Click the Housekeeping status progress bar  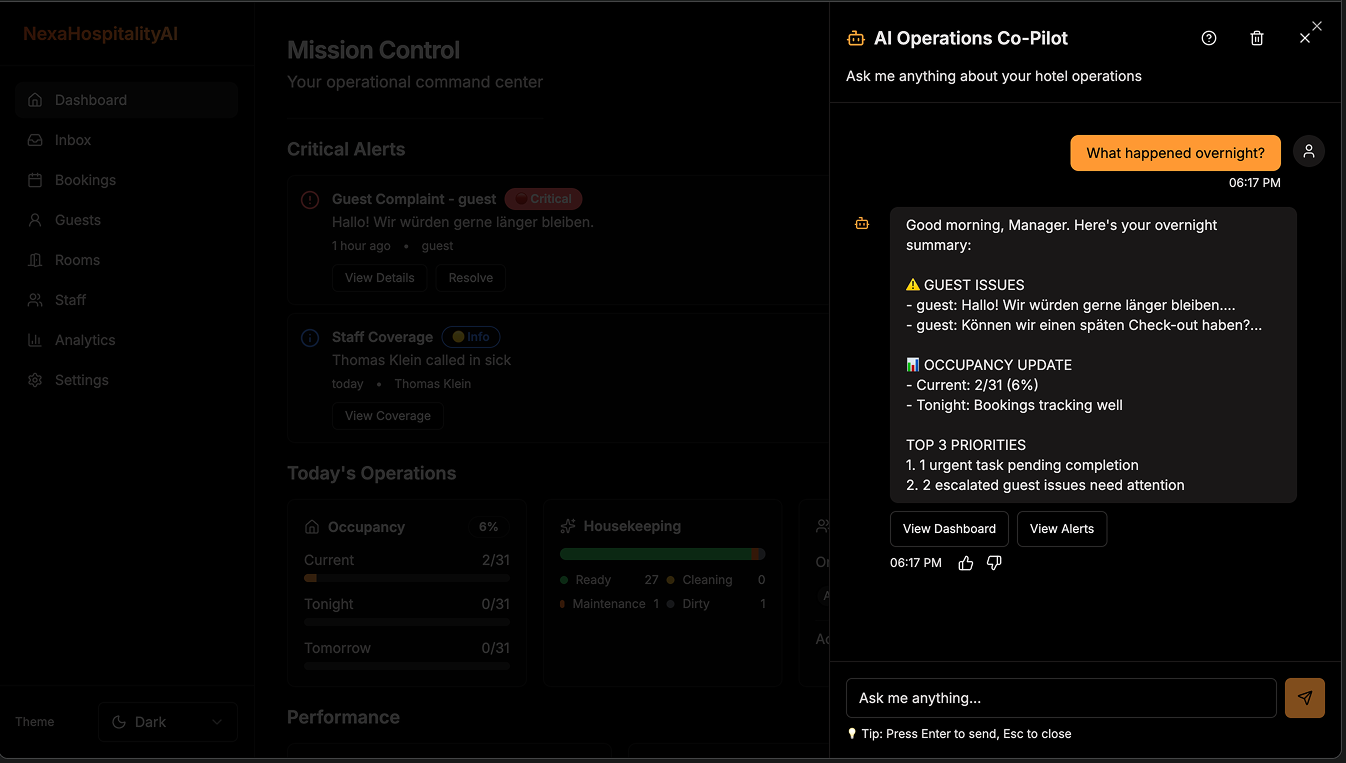click(x=662, y=554)
